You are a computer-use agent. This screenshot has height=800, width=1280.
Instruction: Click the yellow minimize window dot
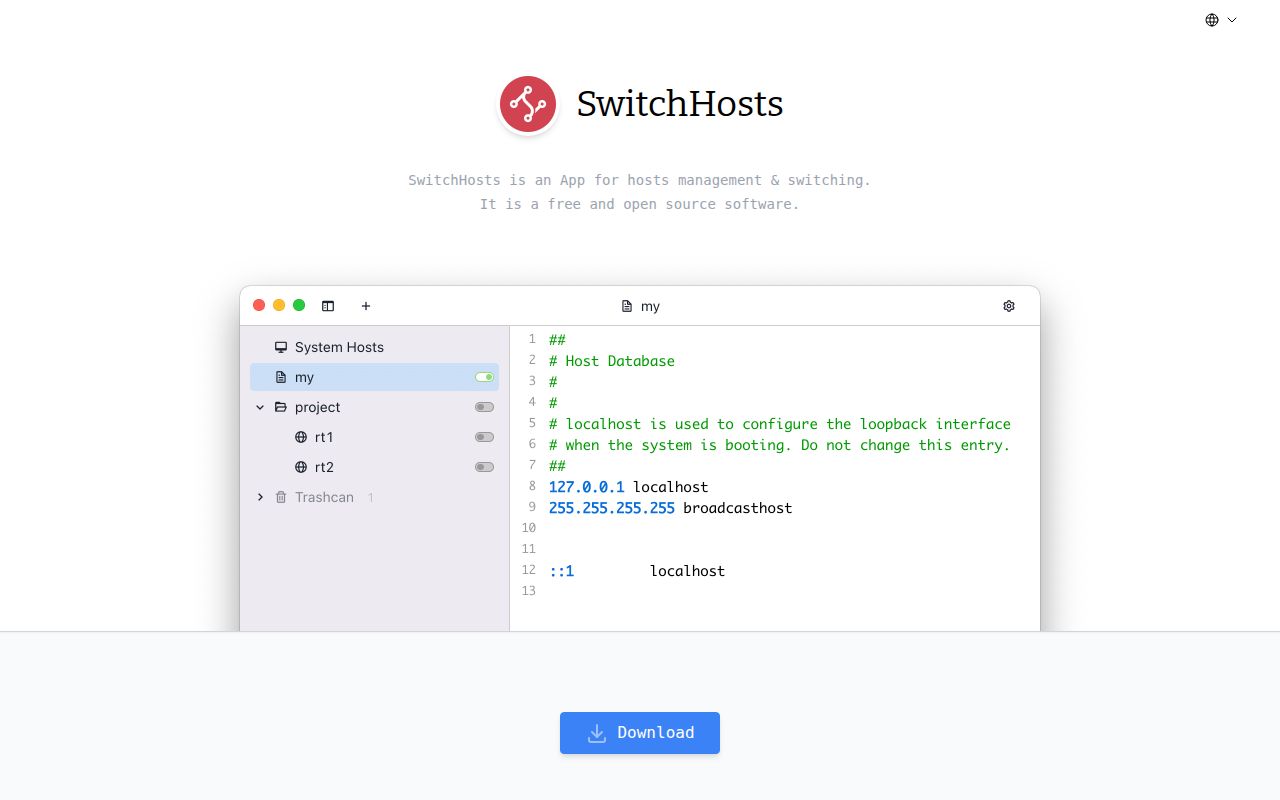[x=279, y=305]
